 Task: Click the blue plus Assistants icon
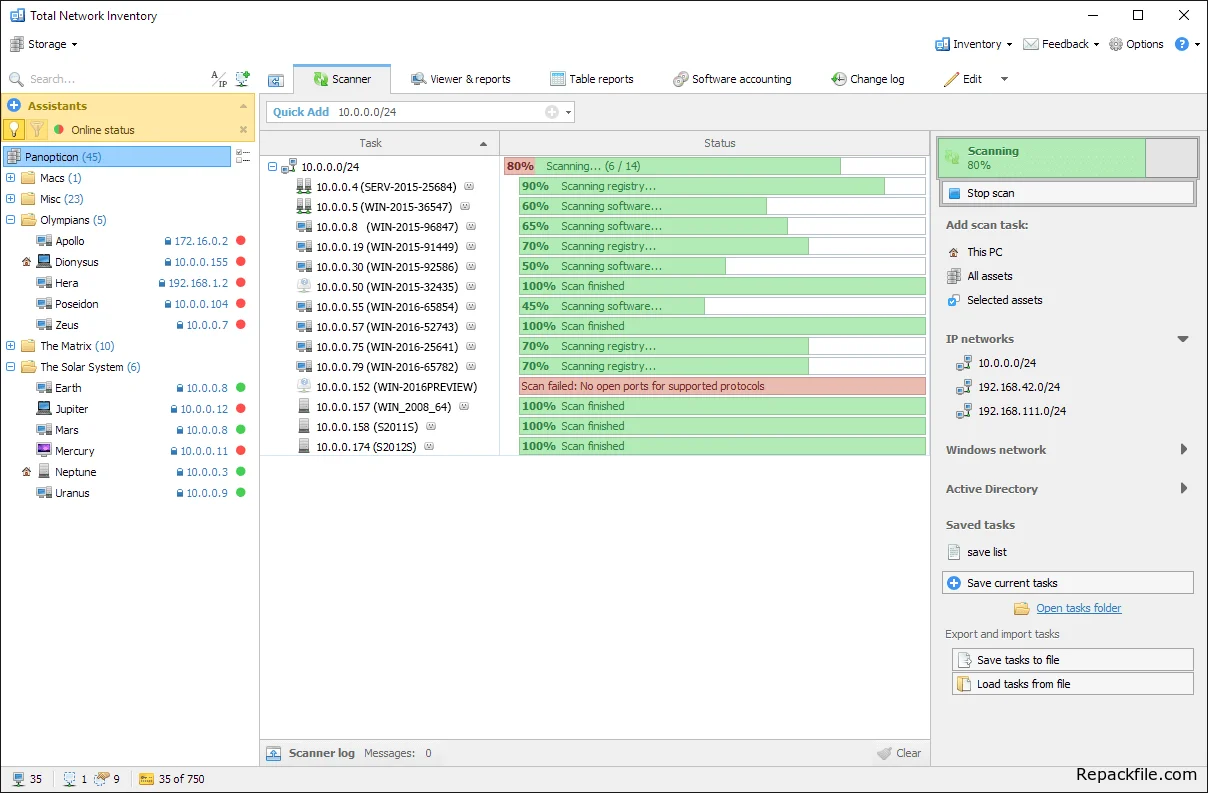[14, 105]
